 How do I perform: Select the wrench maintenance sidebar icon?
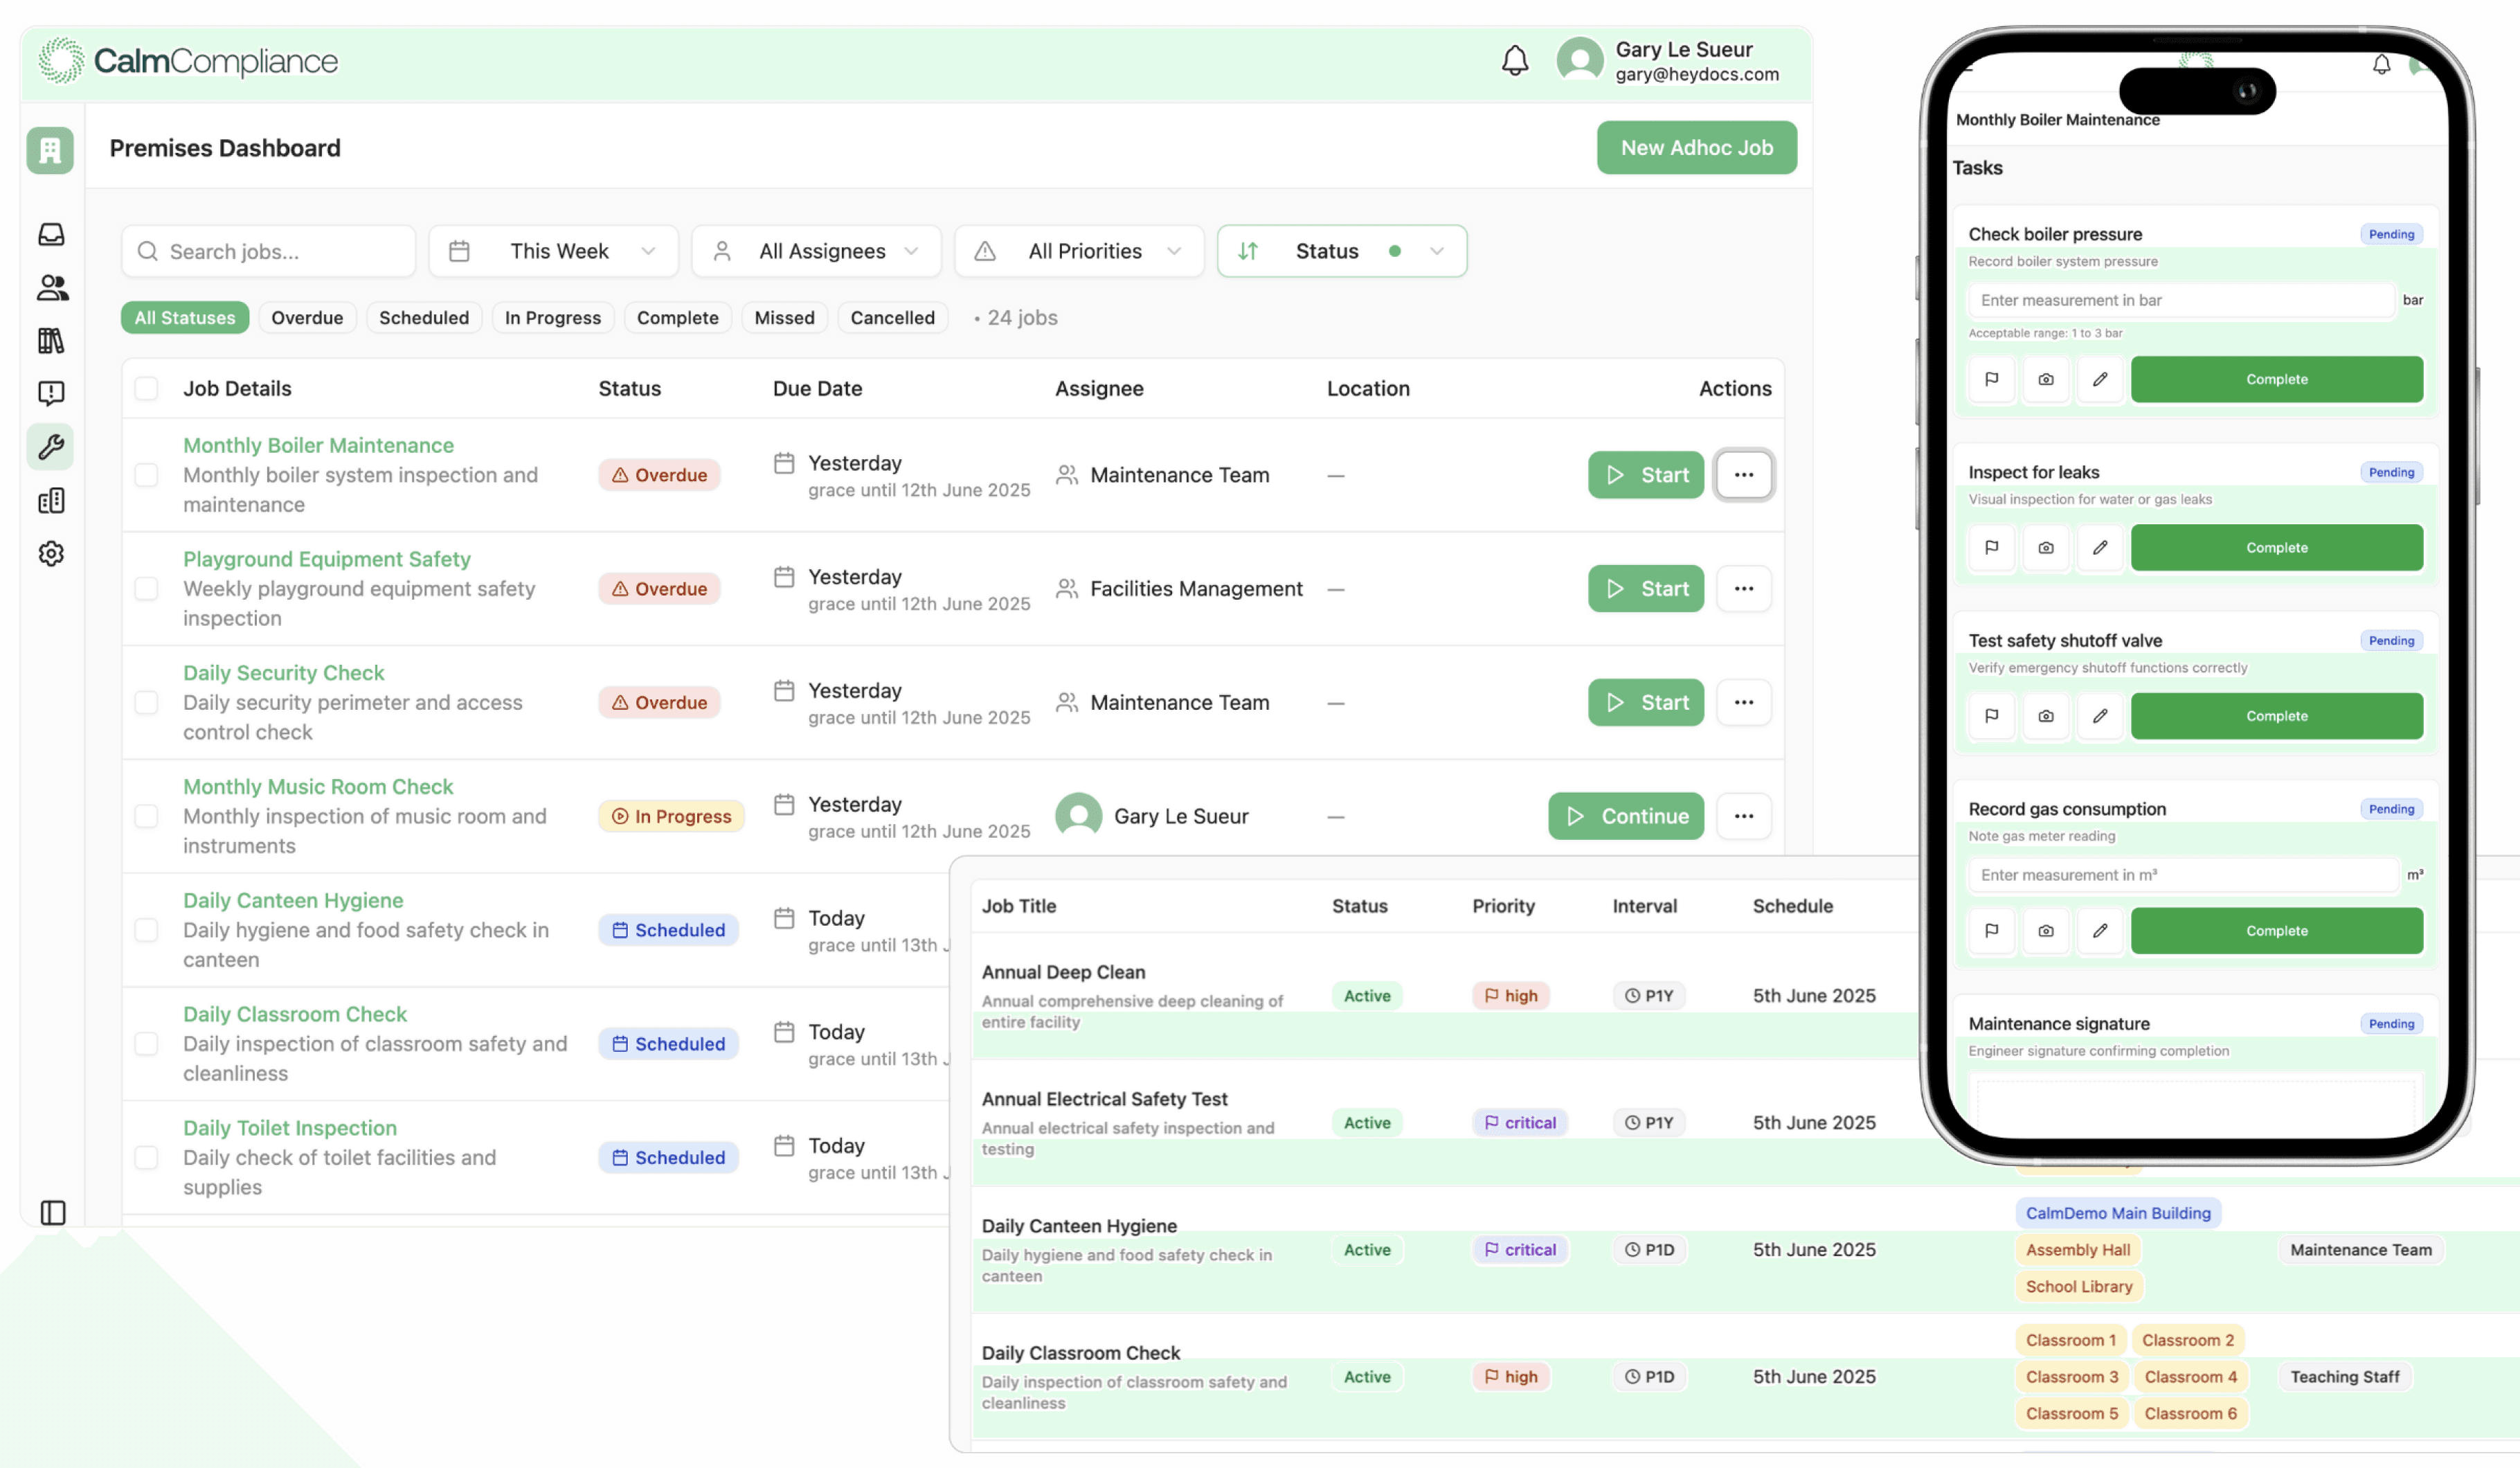click(x=51, y=446)
